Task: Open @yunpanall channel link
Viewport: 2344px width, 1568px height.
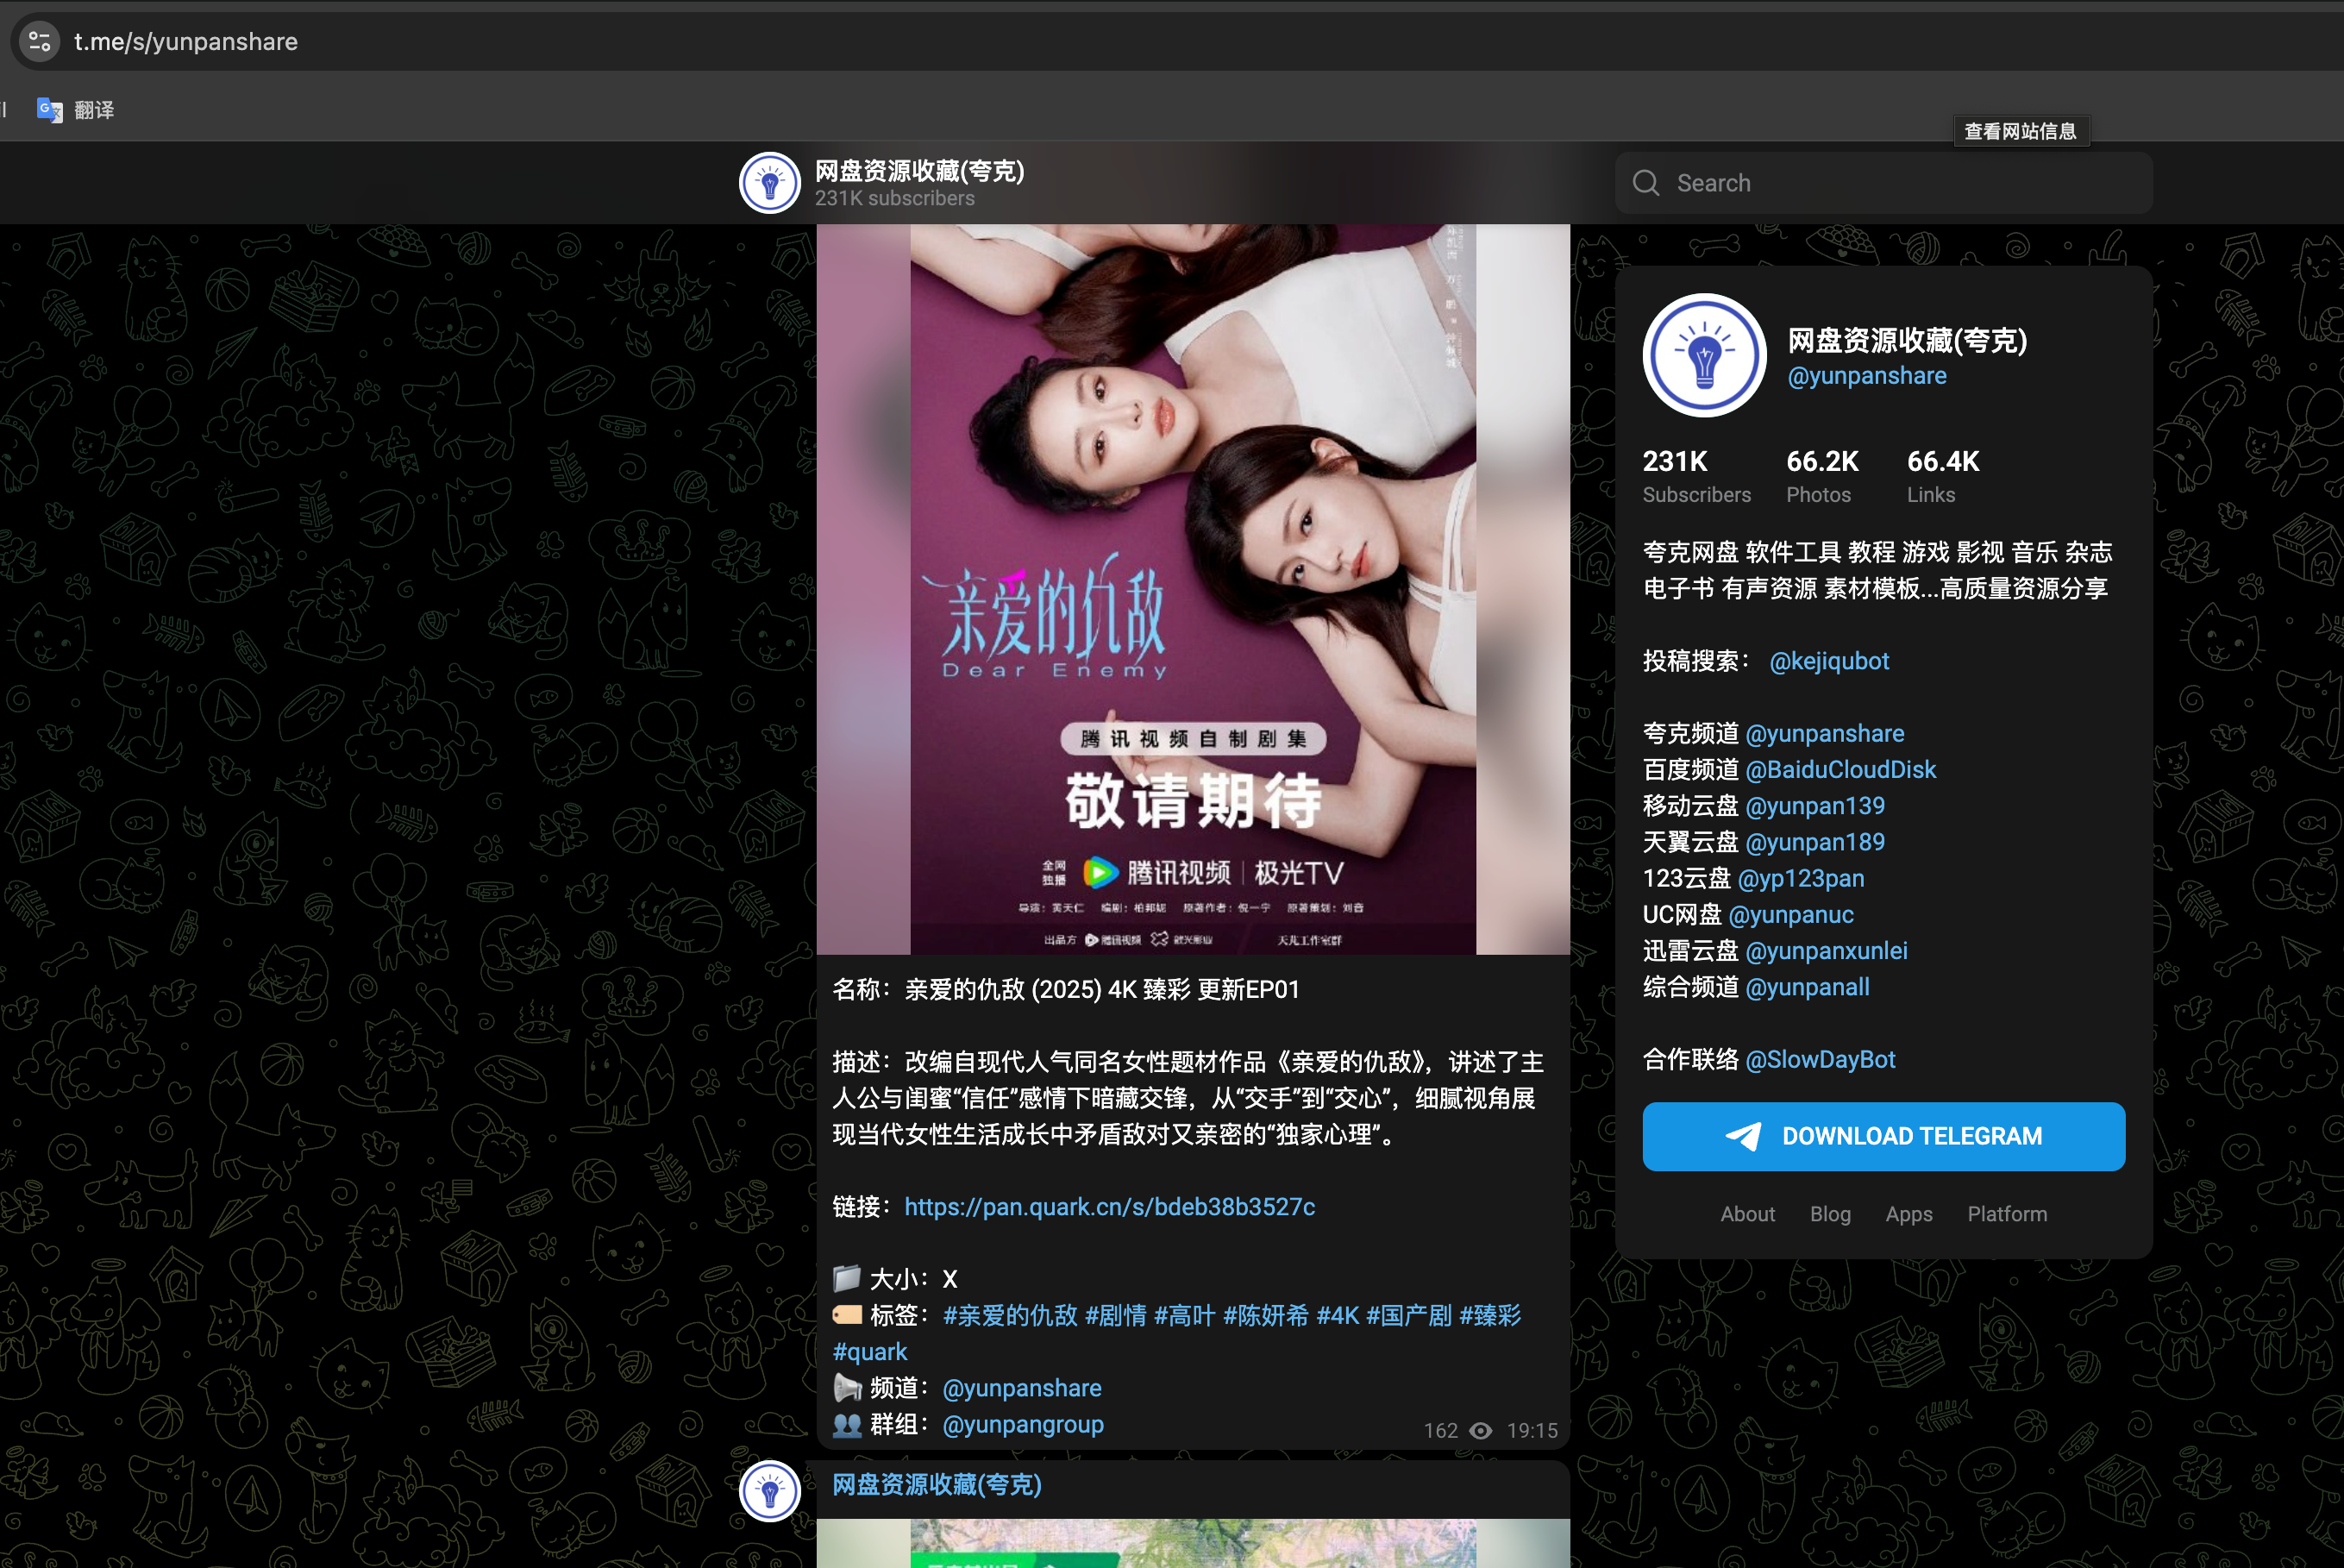Action: pos(1806,987)
